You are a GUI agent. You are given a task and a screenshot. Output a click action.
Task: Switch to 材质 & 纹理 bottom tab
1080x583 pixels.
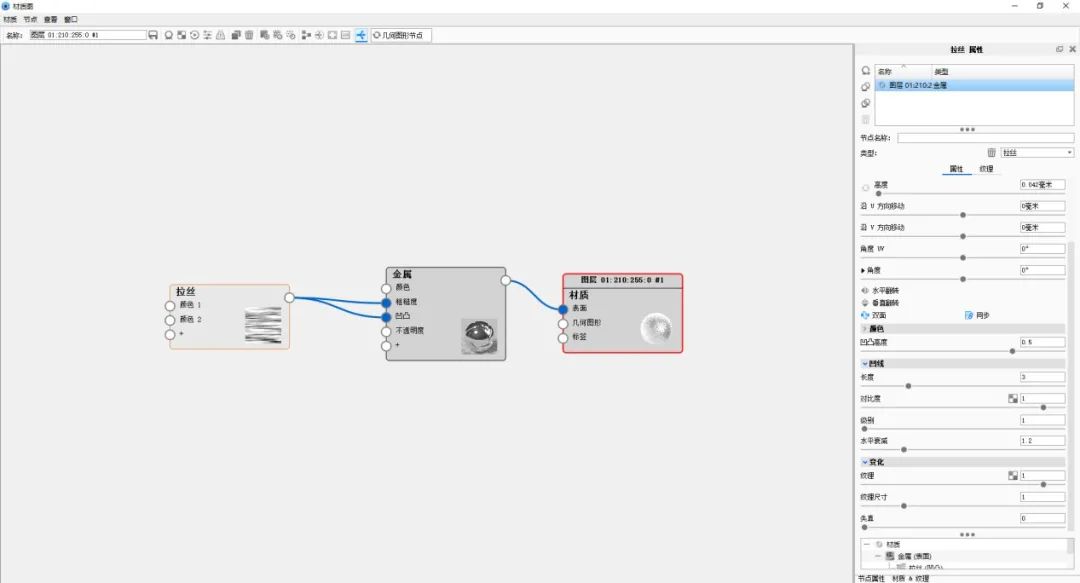point(911,578)
